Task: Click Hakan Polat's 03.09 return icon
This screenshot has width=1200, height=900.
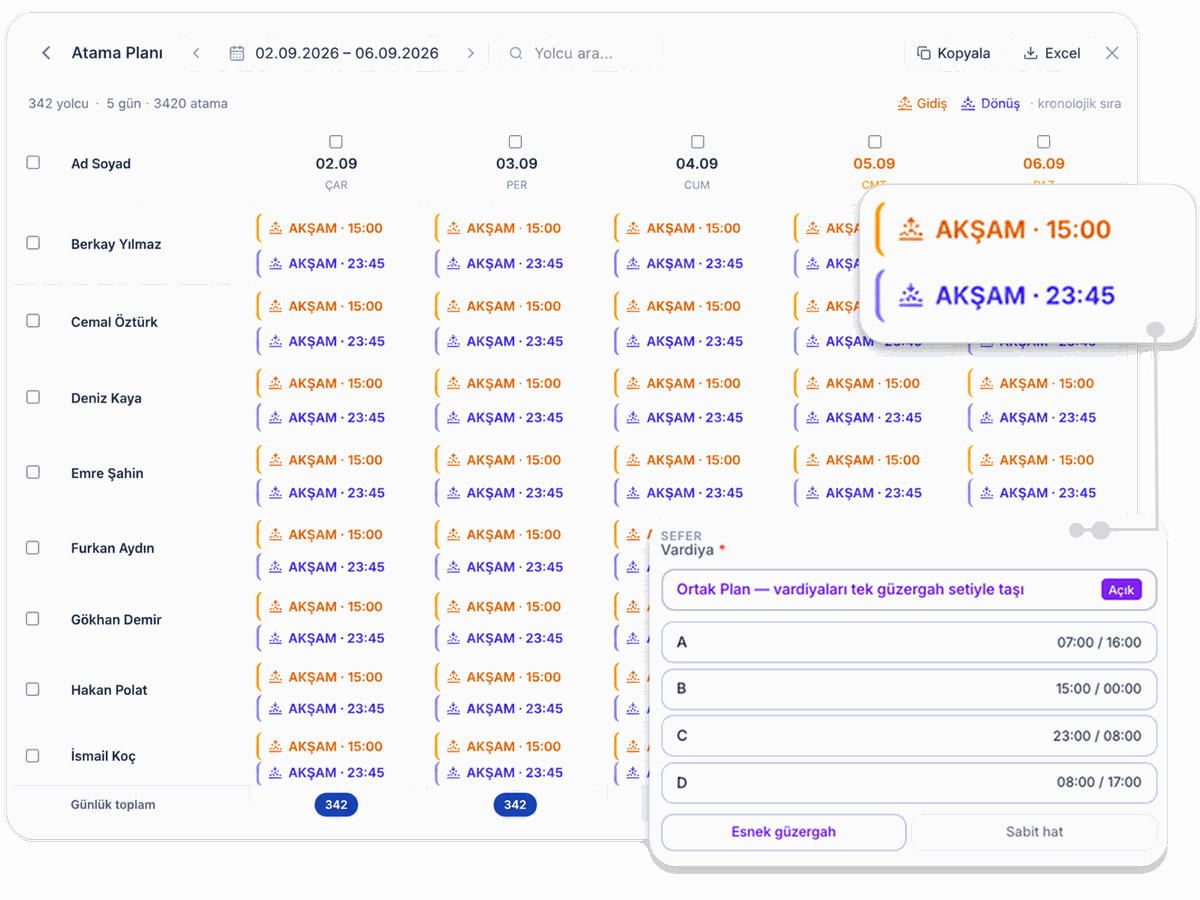Action: tap(454, 709)
